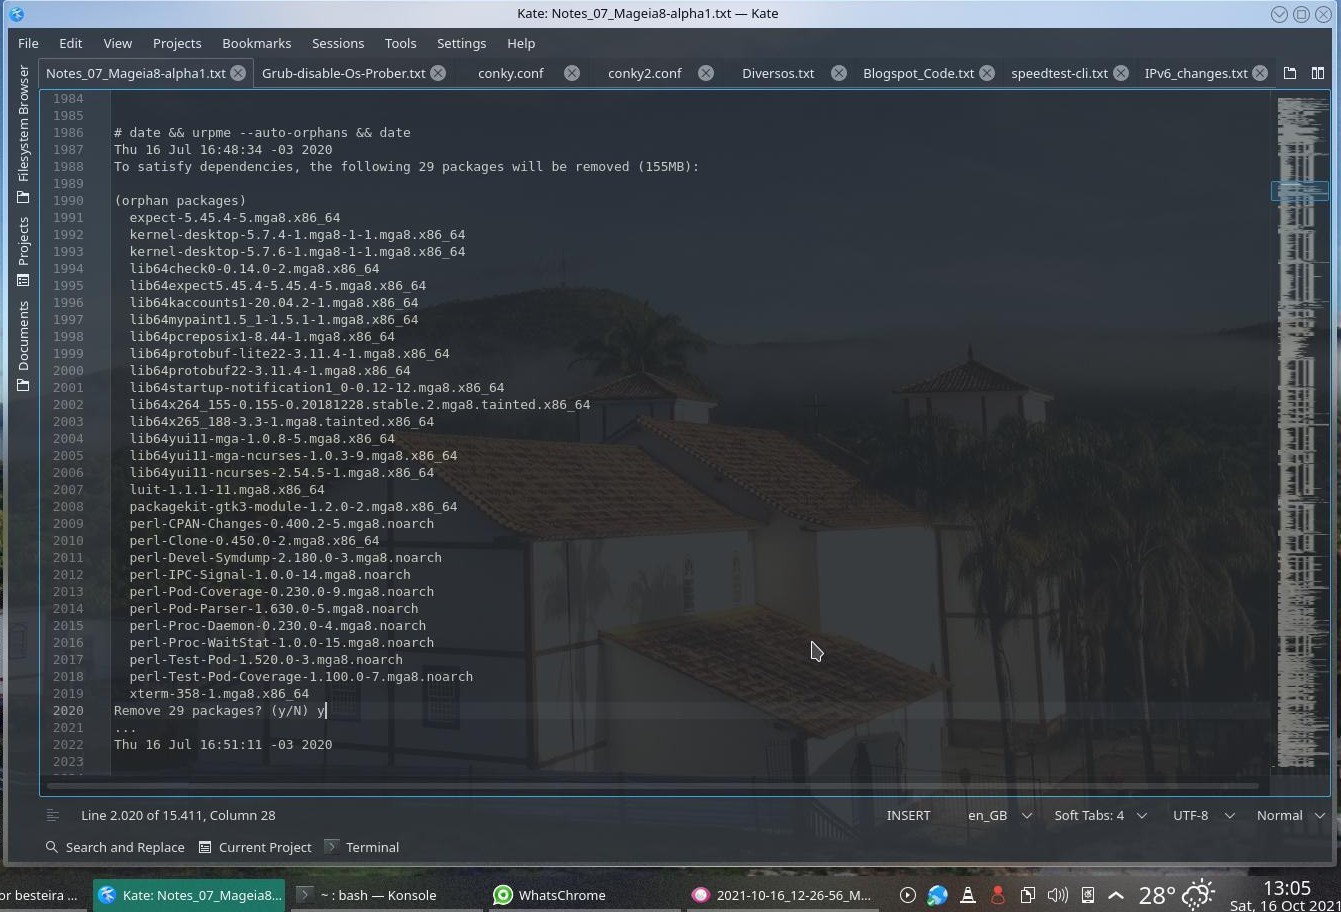Open the 2021-10-16_12-26-56 taskbar entry
This screenshot has width=1341, height=912.
pyautogui.click(x=781, y=895)
